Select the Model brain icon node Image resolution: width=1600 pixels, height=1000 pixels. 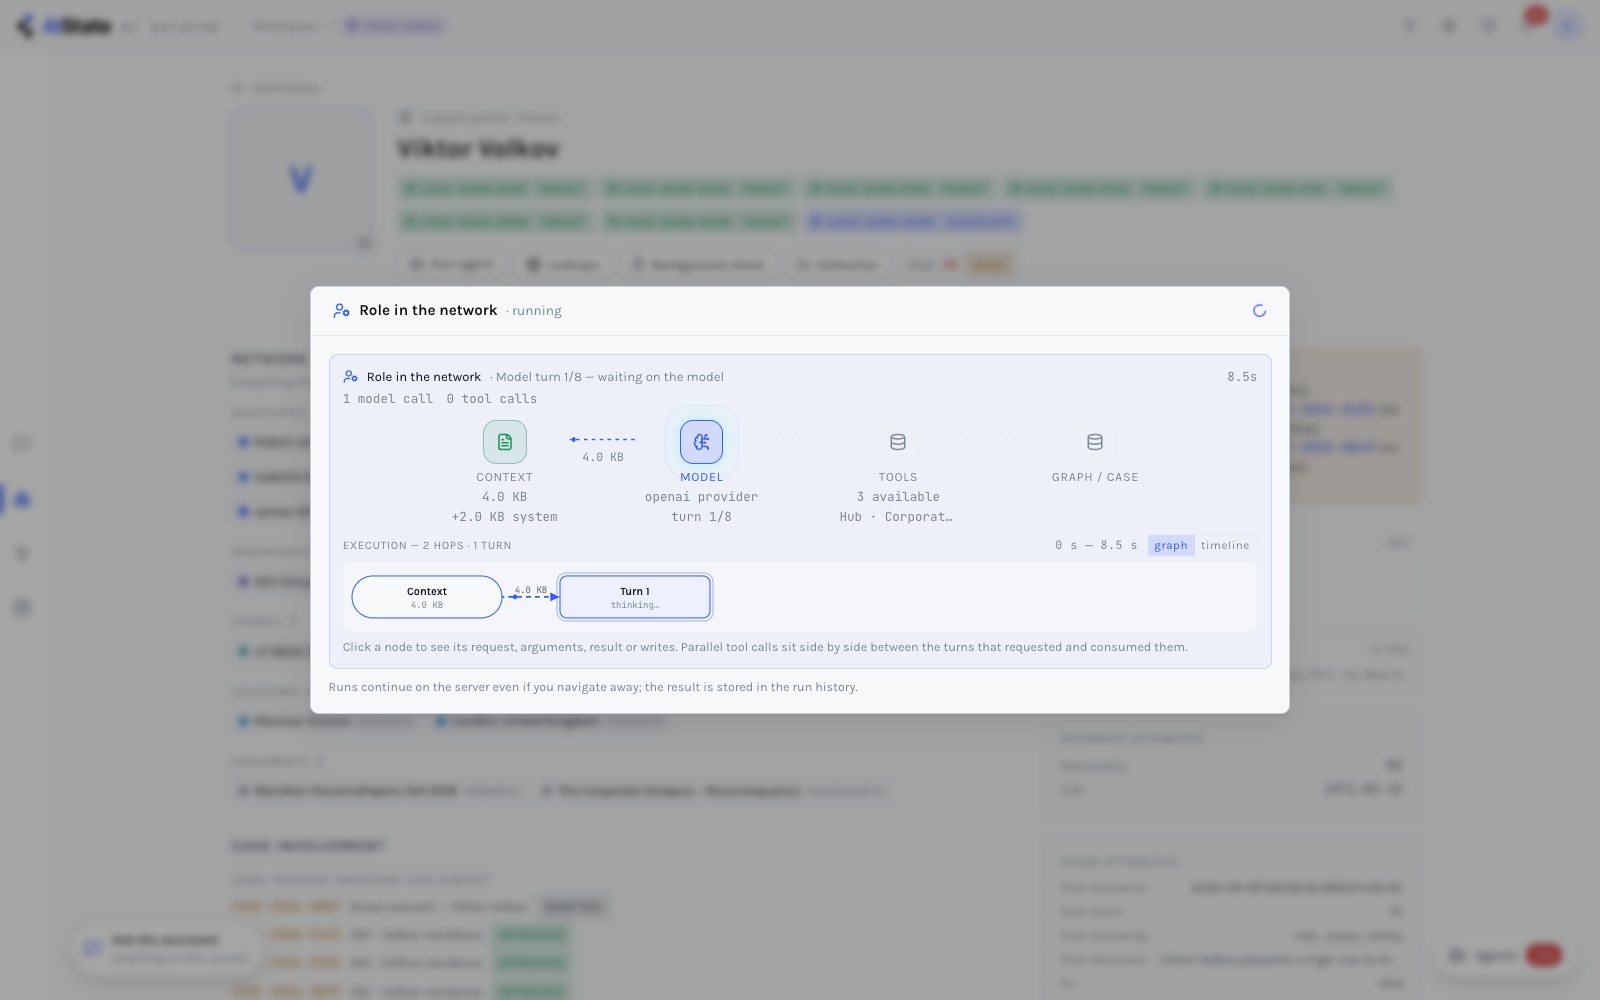point(702,442)
